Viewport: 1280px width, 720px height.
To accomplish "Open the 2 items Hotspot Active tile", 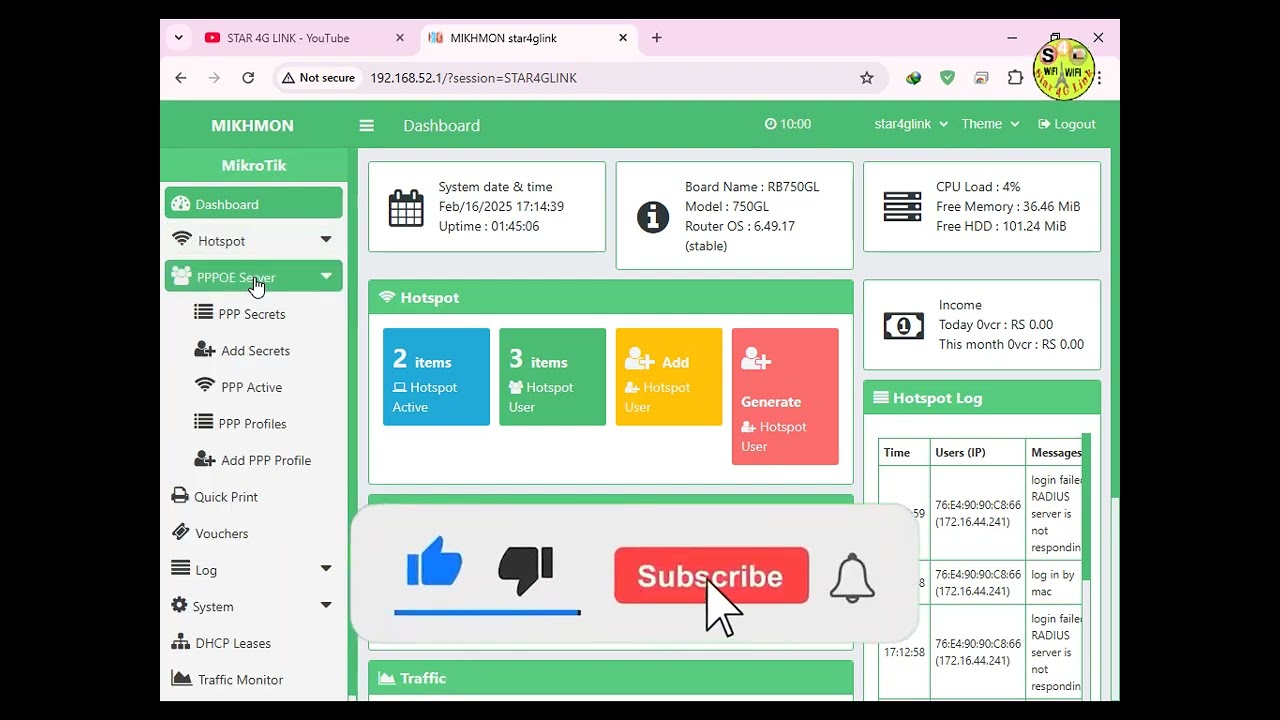I will [x=436, y=377].
